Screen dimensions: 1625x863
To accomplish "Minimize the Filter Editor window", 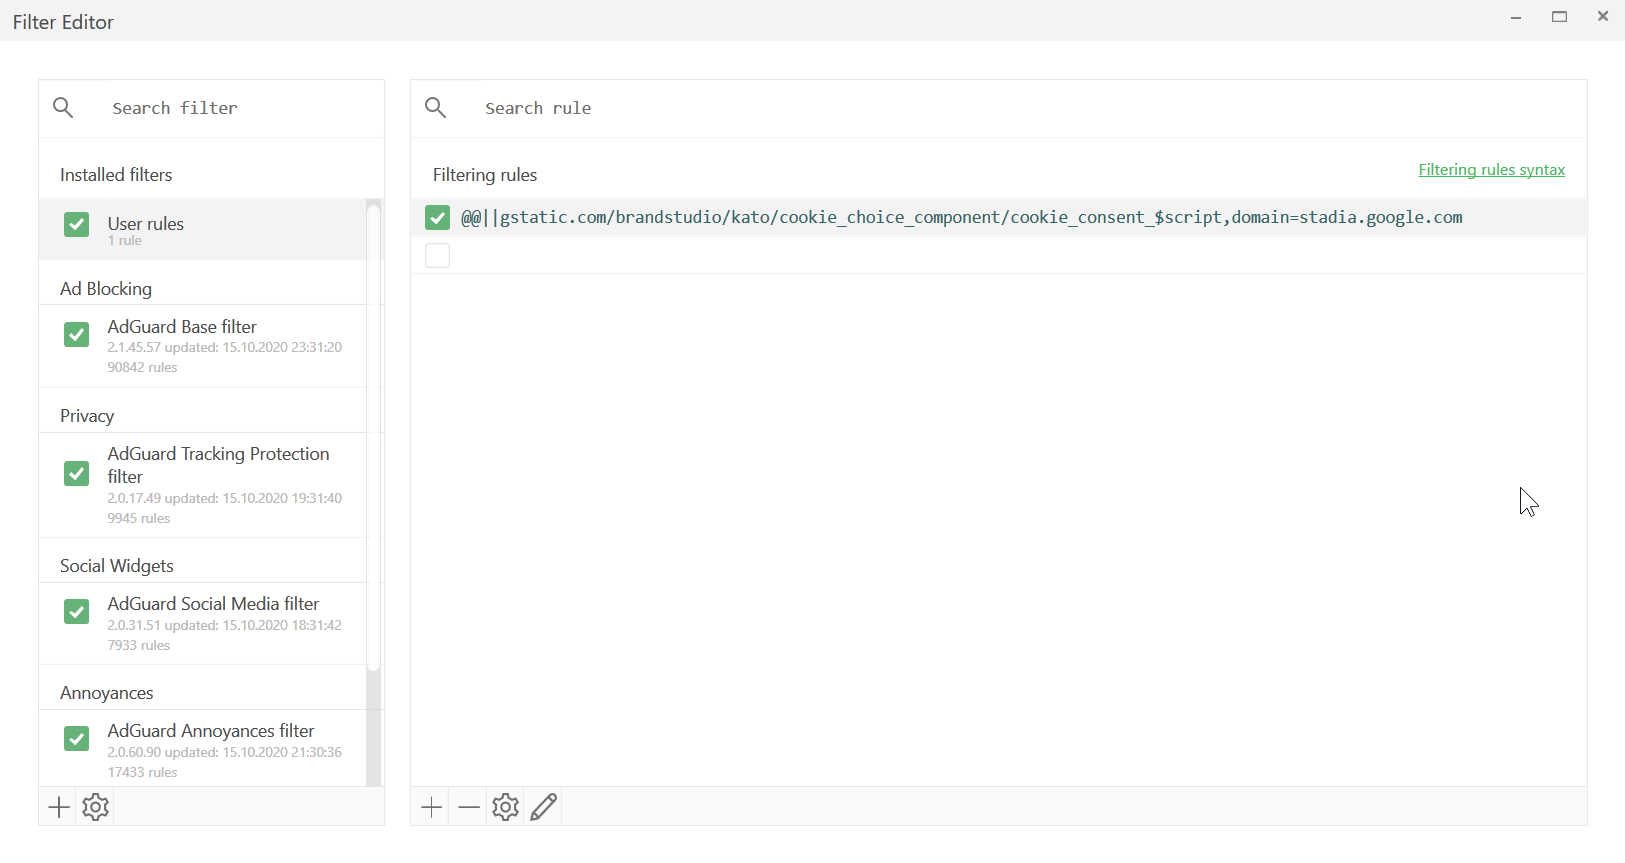I will coord(1517,18).
